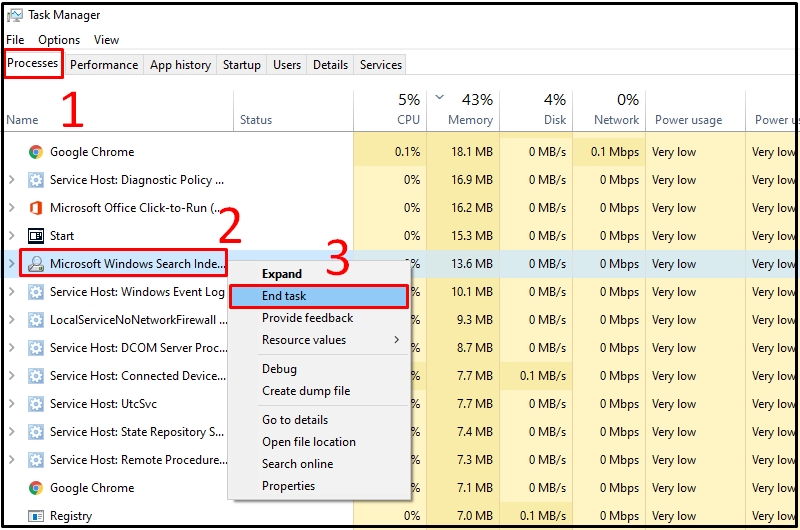This screenshot has height=530, width=800.
Task: Expand Service Host: Windows Event Log group
Action: 12,292
